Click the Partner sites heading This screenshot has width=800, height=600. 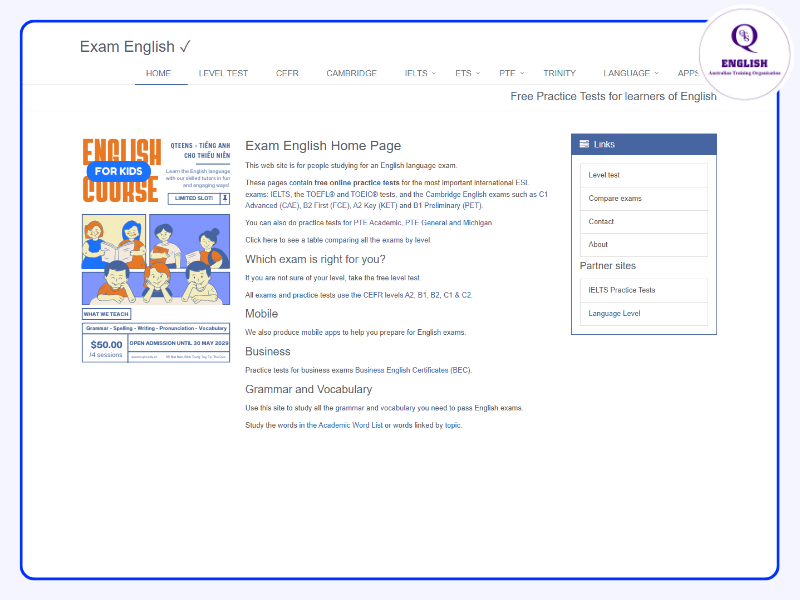point(608,266)
